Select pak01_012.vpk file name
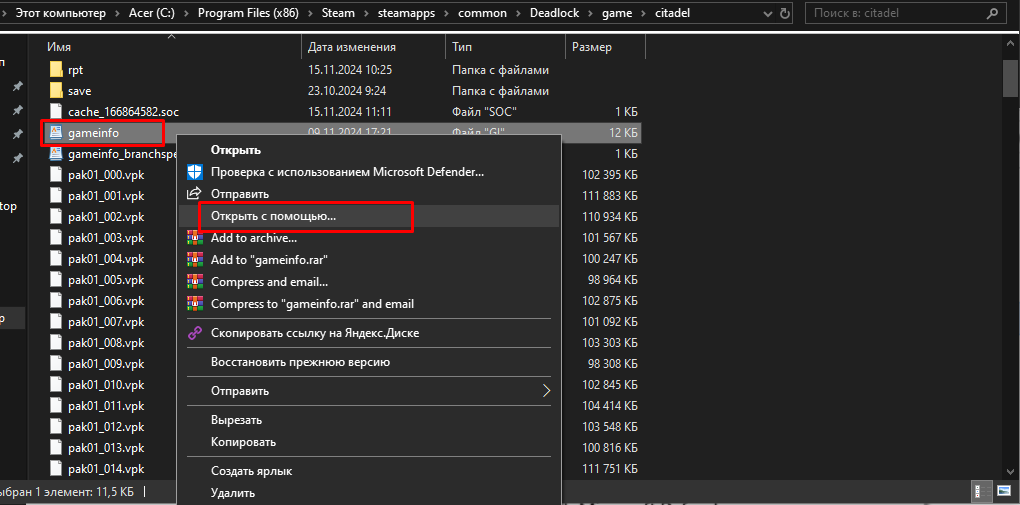Screen dimensions: 1020x505 coord(105,427)
